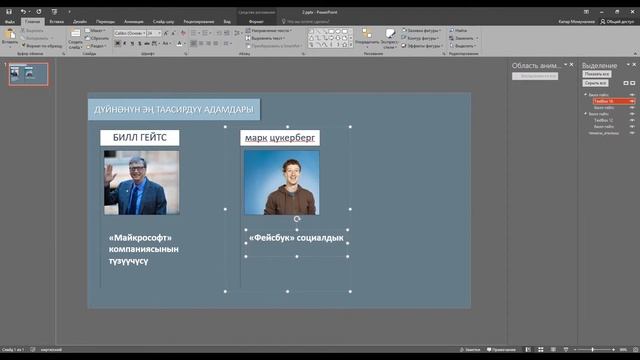Click the Bill Gates photo on slide
This screenshot has height=360, width=640.
click(x=141, y=182)
